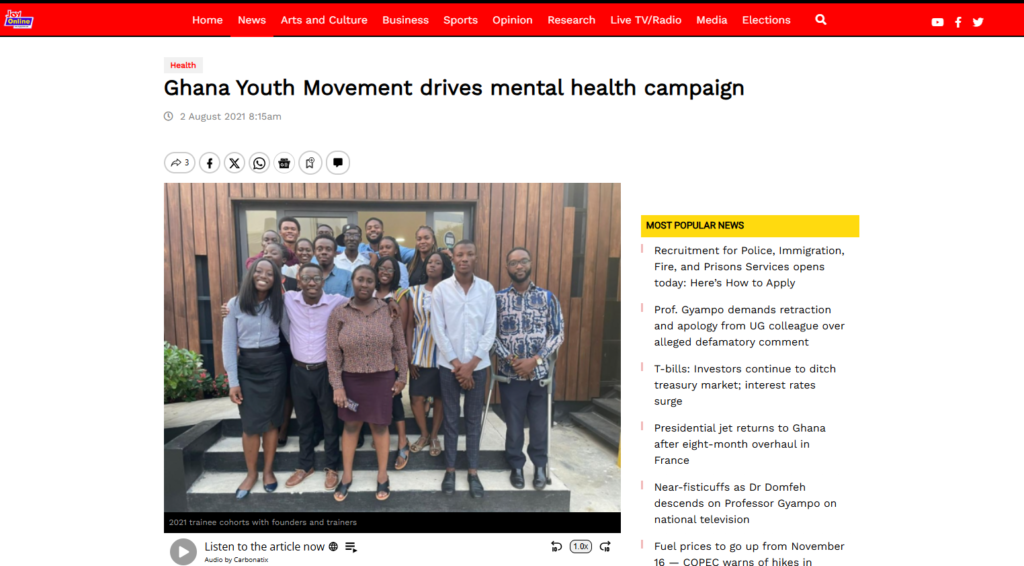Read Presidential jet returns to Ghana story
1024x566 pixels.
(x=740, y=444)
